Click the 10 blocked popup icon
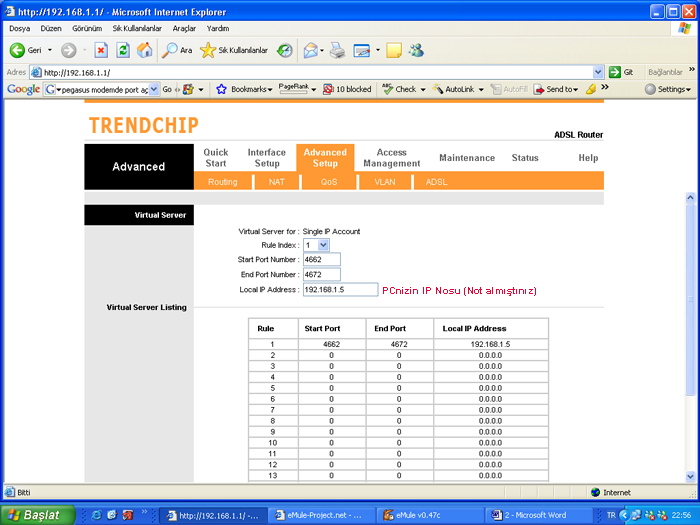 (x=328, y=89)
